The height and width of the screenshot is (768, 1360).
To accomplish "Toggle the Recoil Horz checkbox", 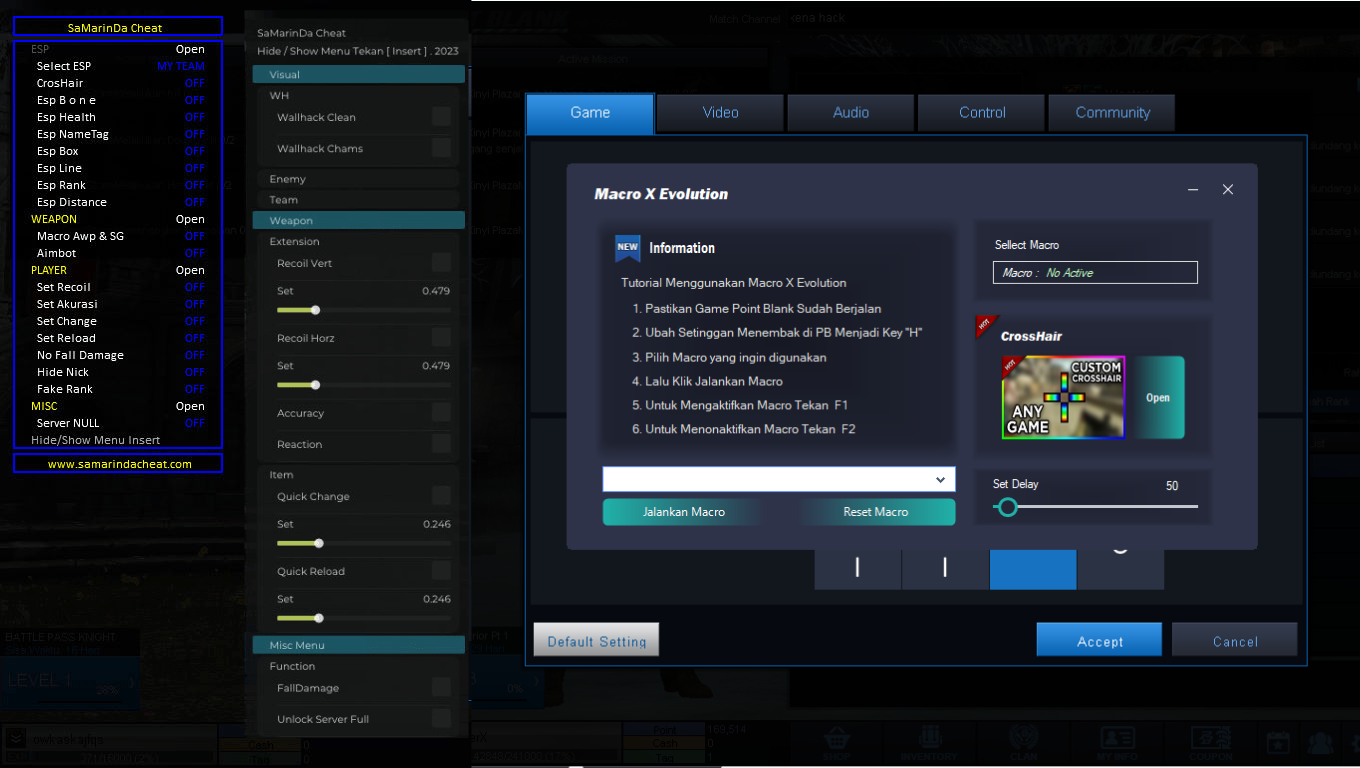I will click(x=441, y=338).
